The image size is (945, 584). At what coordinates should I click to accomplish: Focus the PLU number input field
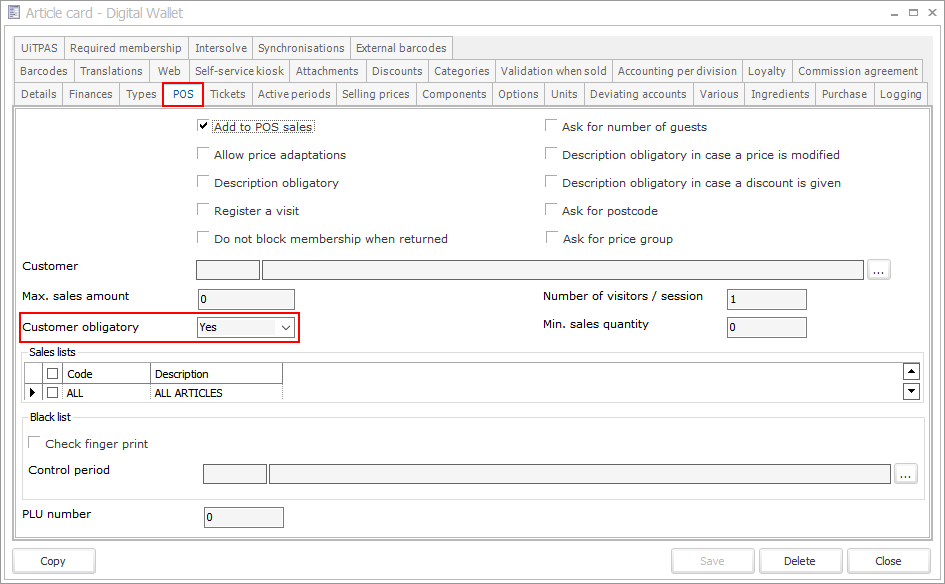244,517
